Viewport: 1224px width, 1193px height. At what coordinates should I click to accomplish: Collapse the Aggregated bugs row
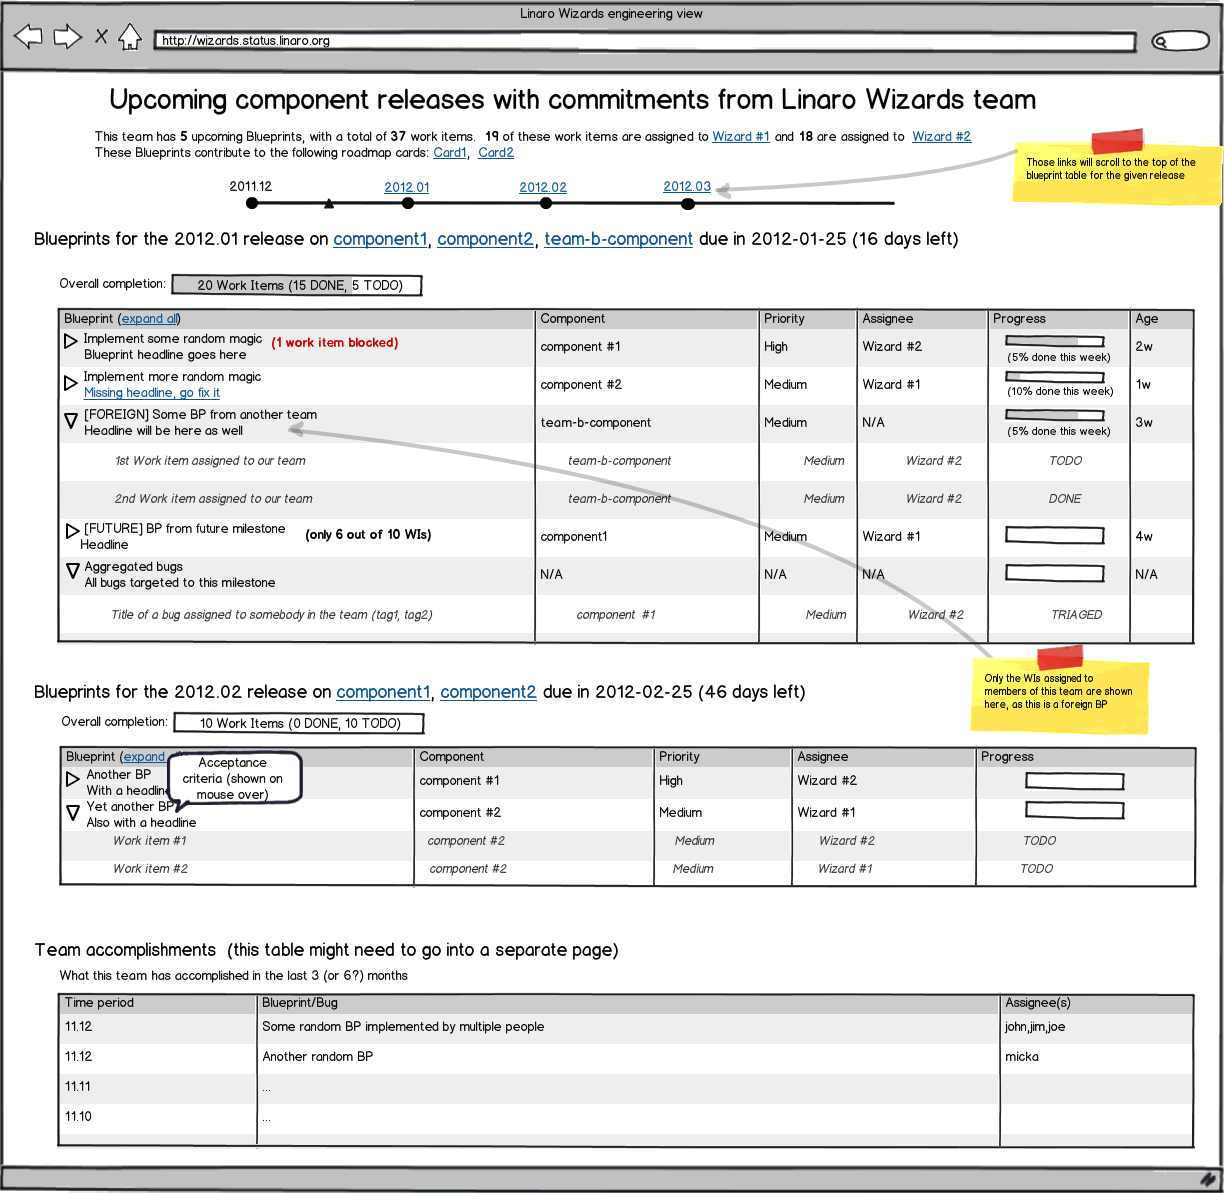coord(72,570)
